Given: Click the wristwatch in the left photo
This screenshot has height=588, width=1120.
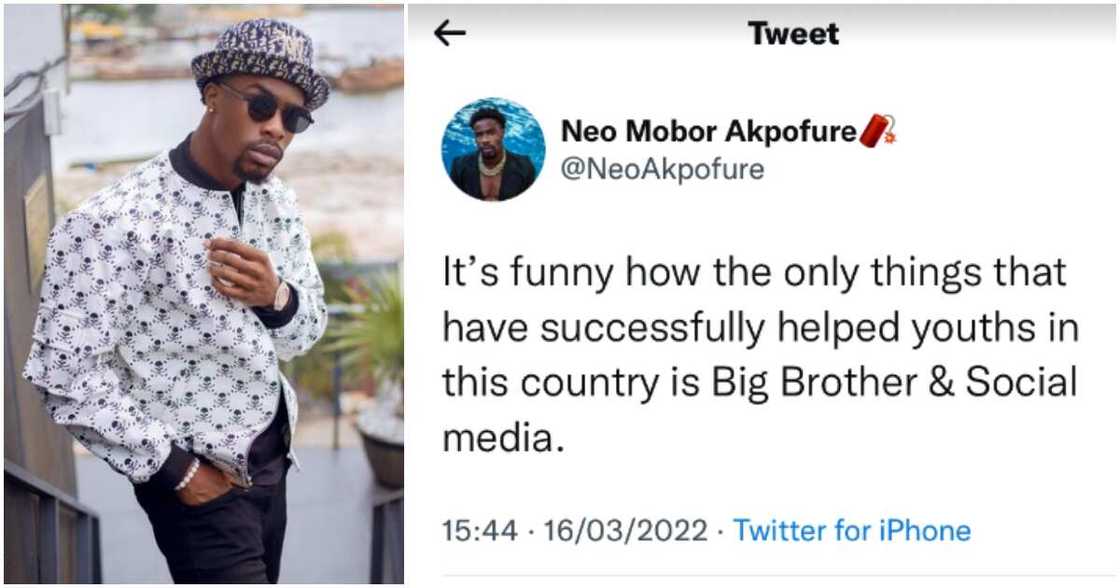Looking at the screenshot, I should tap(282, 295).
